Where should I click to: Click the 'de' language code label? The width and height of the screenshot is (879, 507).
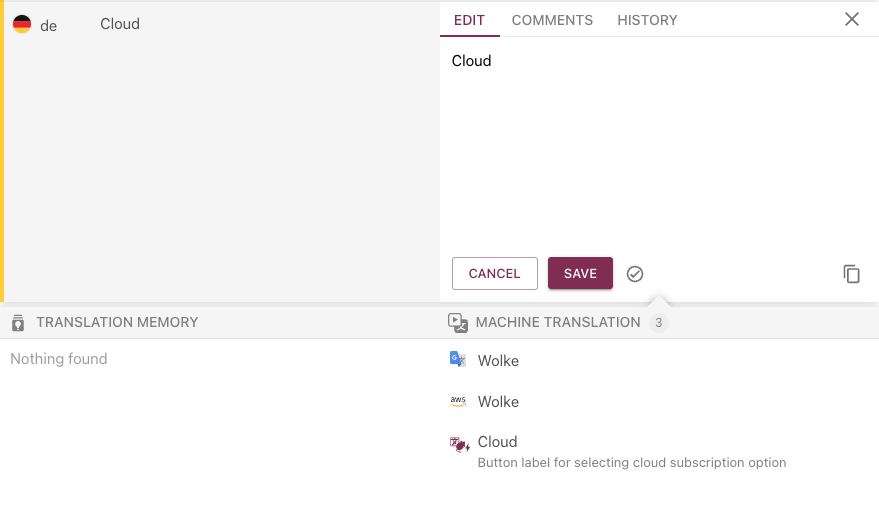click(x=48, y=26)
